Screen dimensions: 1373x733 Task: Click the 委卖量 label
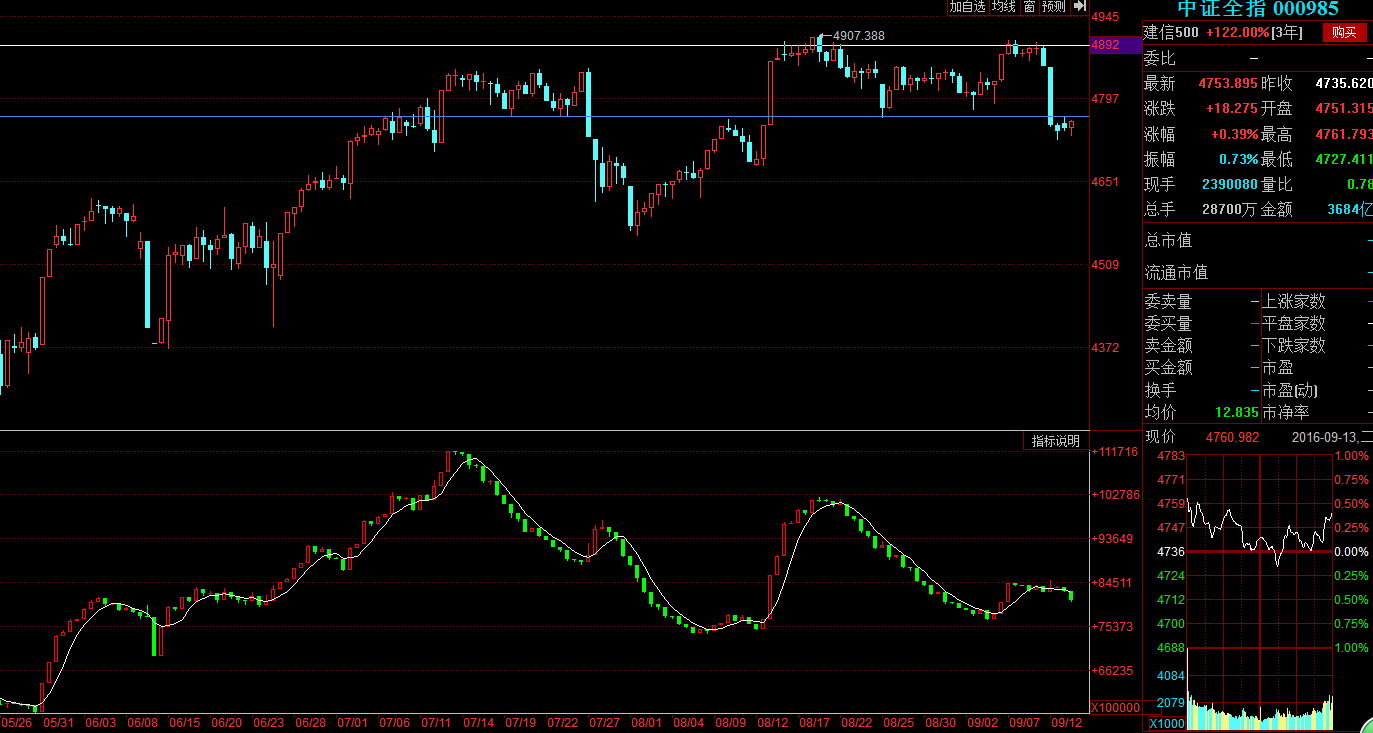pos(1169,301)
